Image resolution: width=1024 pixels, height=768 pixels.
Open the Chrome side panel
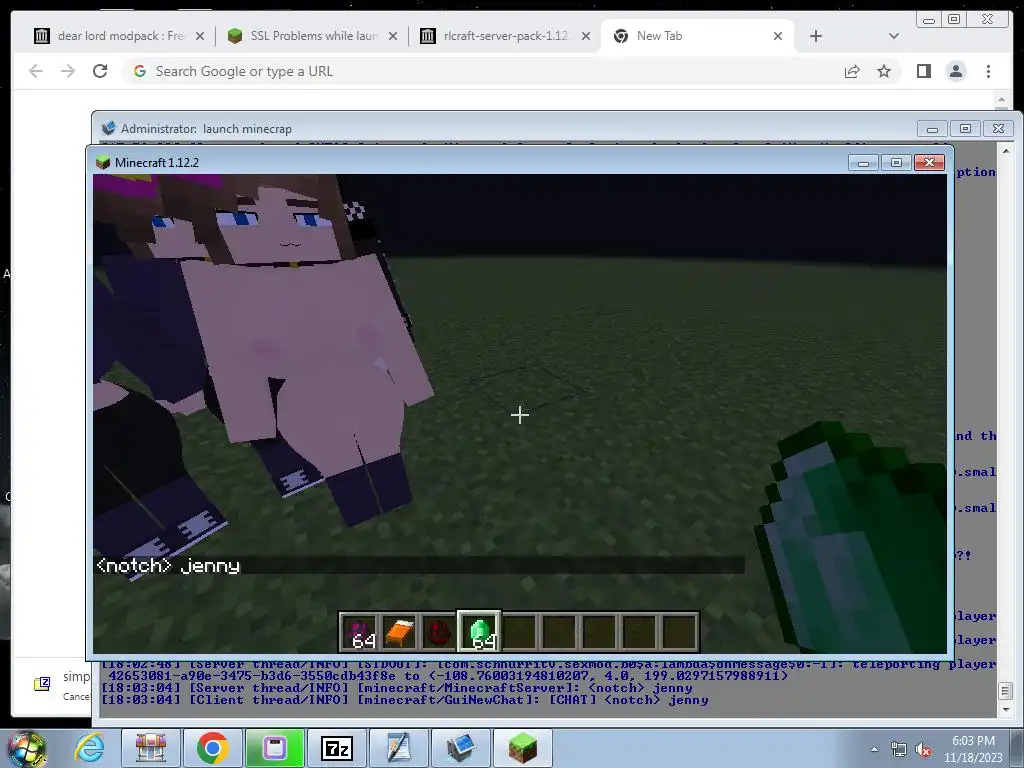point(923,71)
